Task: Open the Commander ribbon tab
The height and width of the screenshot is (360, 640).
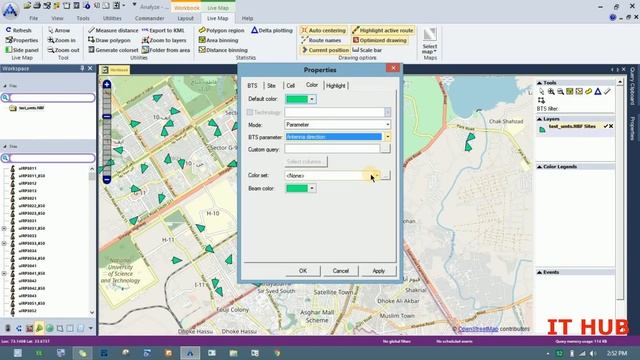Action: click(149, 18)
